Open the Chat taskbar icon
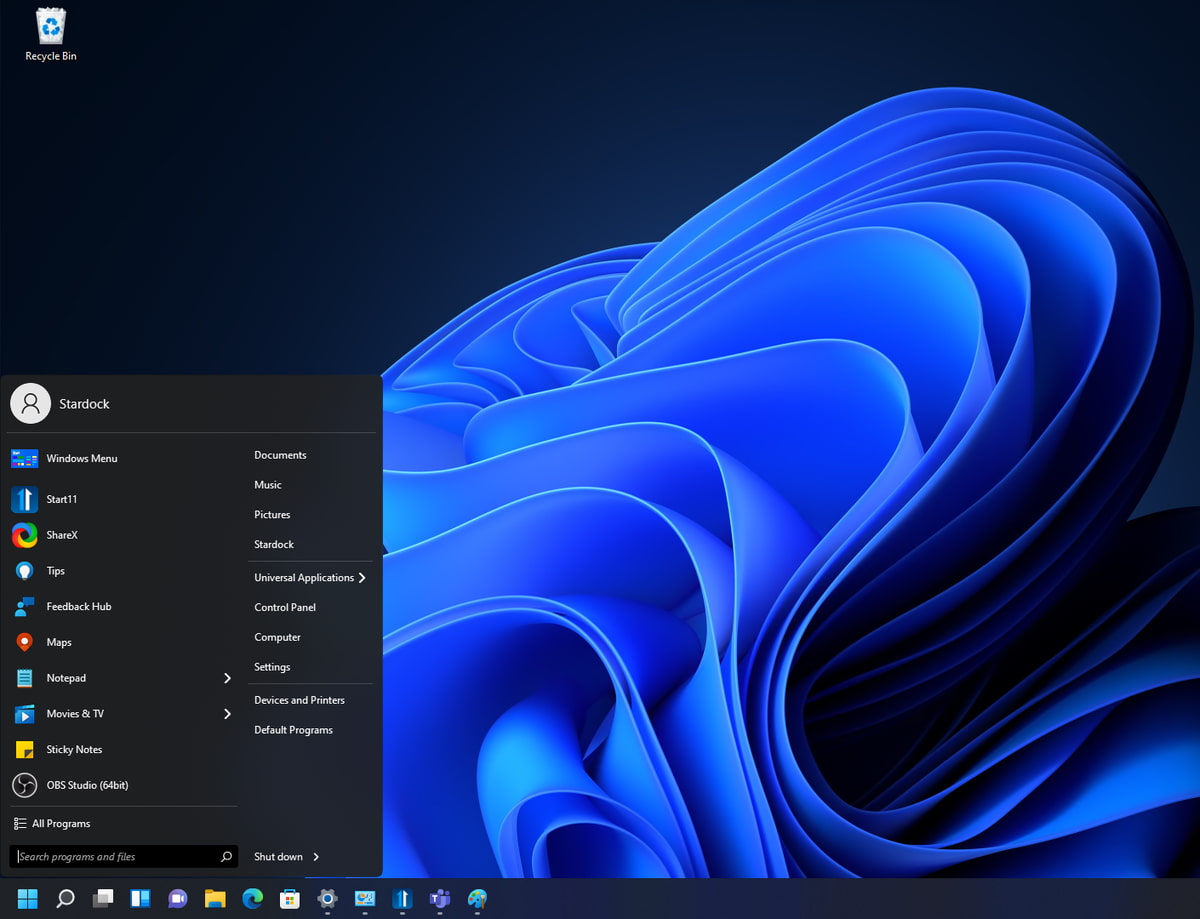The image size is (1200, 919). (178, 899)
